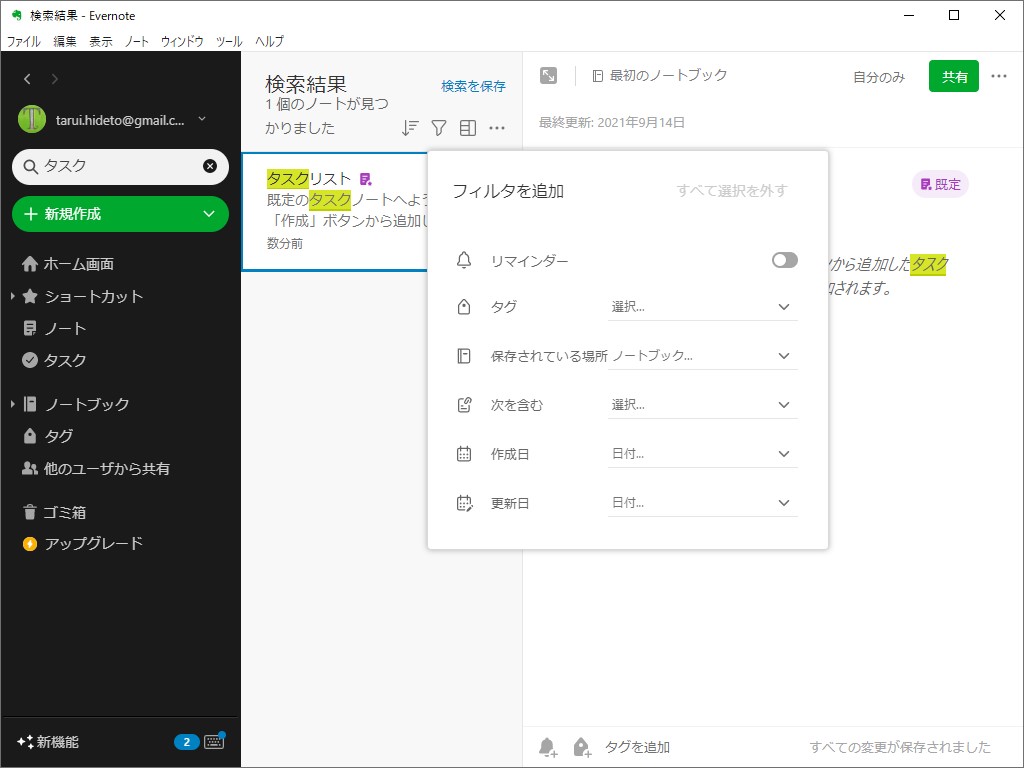Image resolution: width=1024 pixels, height=768 pixels.
Task: Click the add reminder bell icon at bottom
Action: click(547, 746)
